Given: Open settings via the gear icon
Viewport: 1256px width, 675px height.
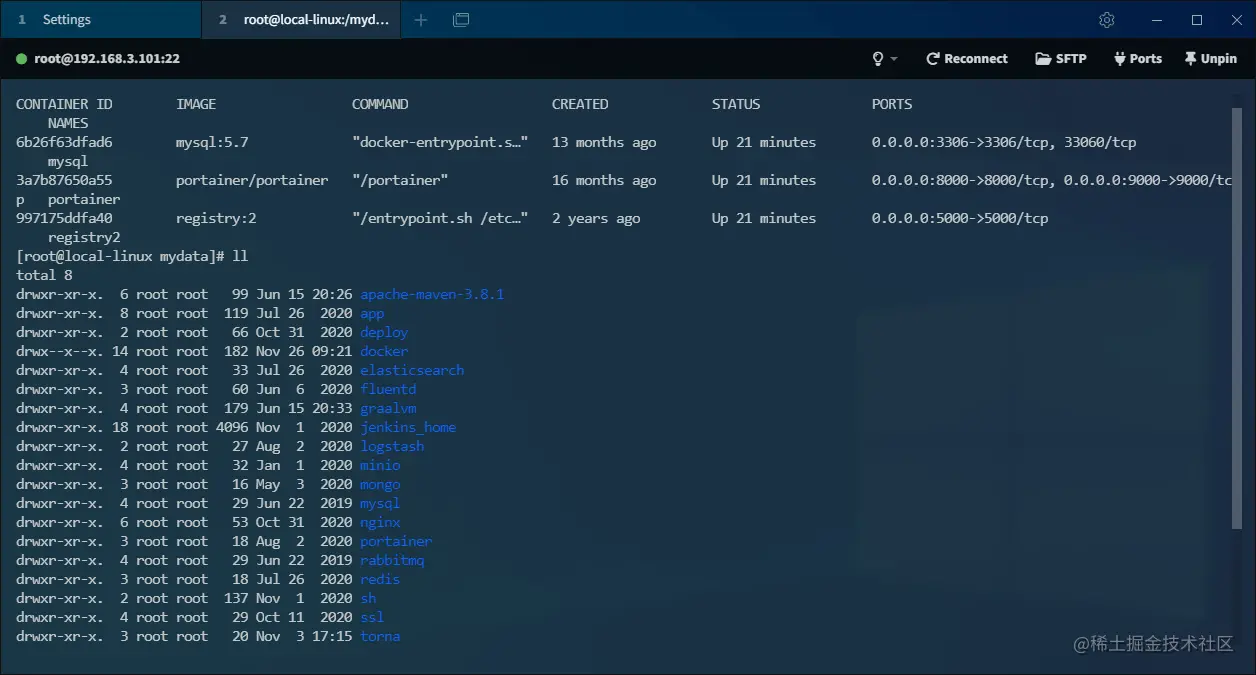Looking at the screenshot, I should pyautogui.click(x=1106, y=20).
